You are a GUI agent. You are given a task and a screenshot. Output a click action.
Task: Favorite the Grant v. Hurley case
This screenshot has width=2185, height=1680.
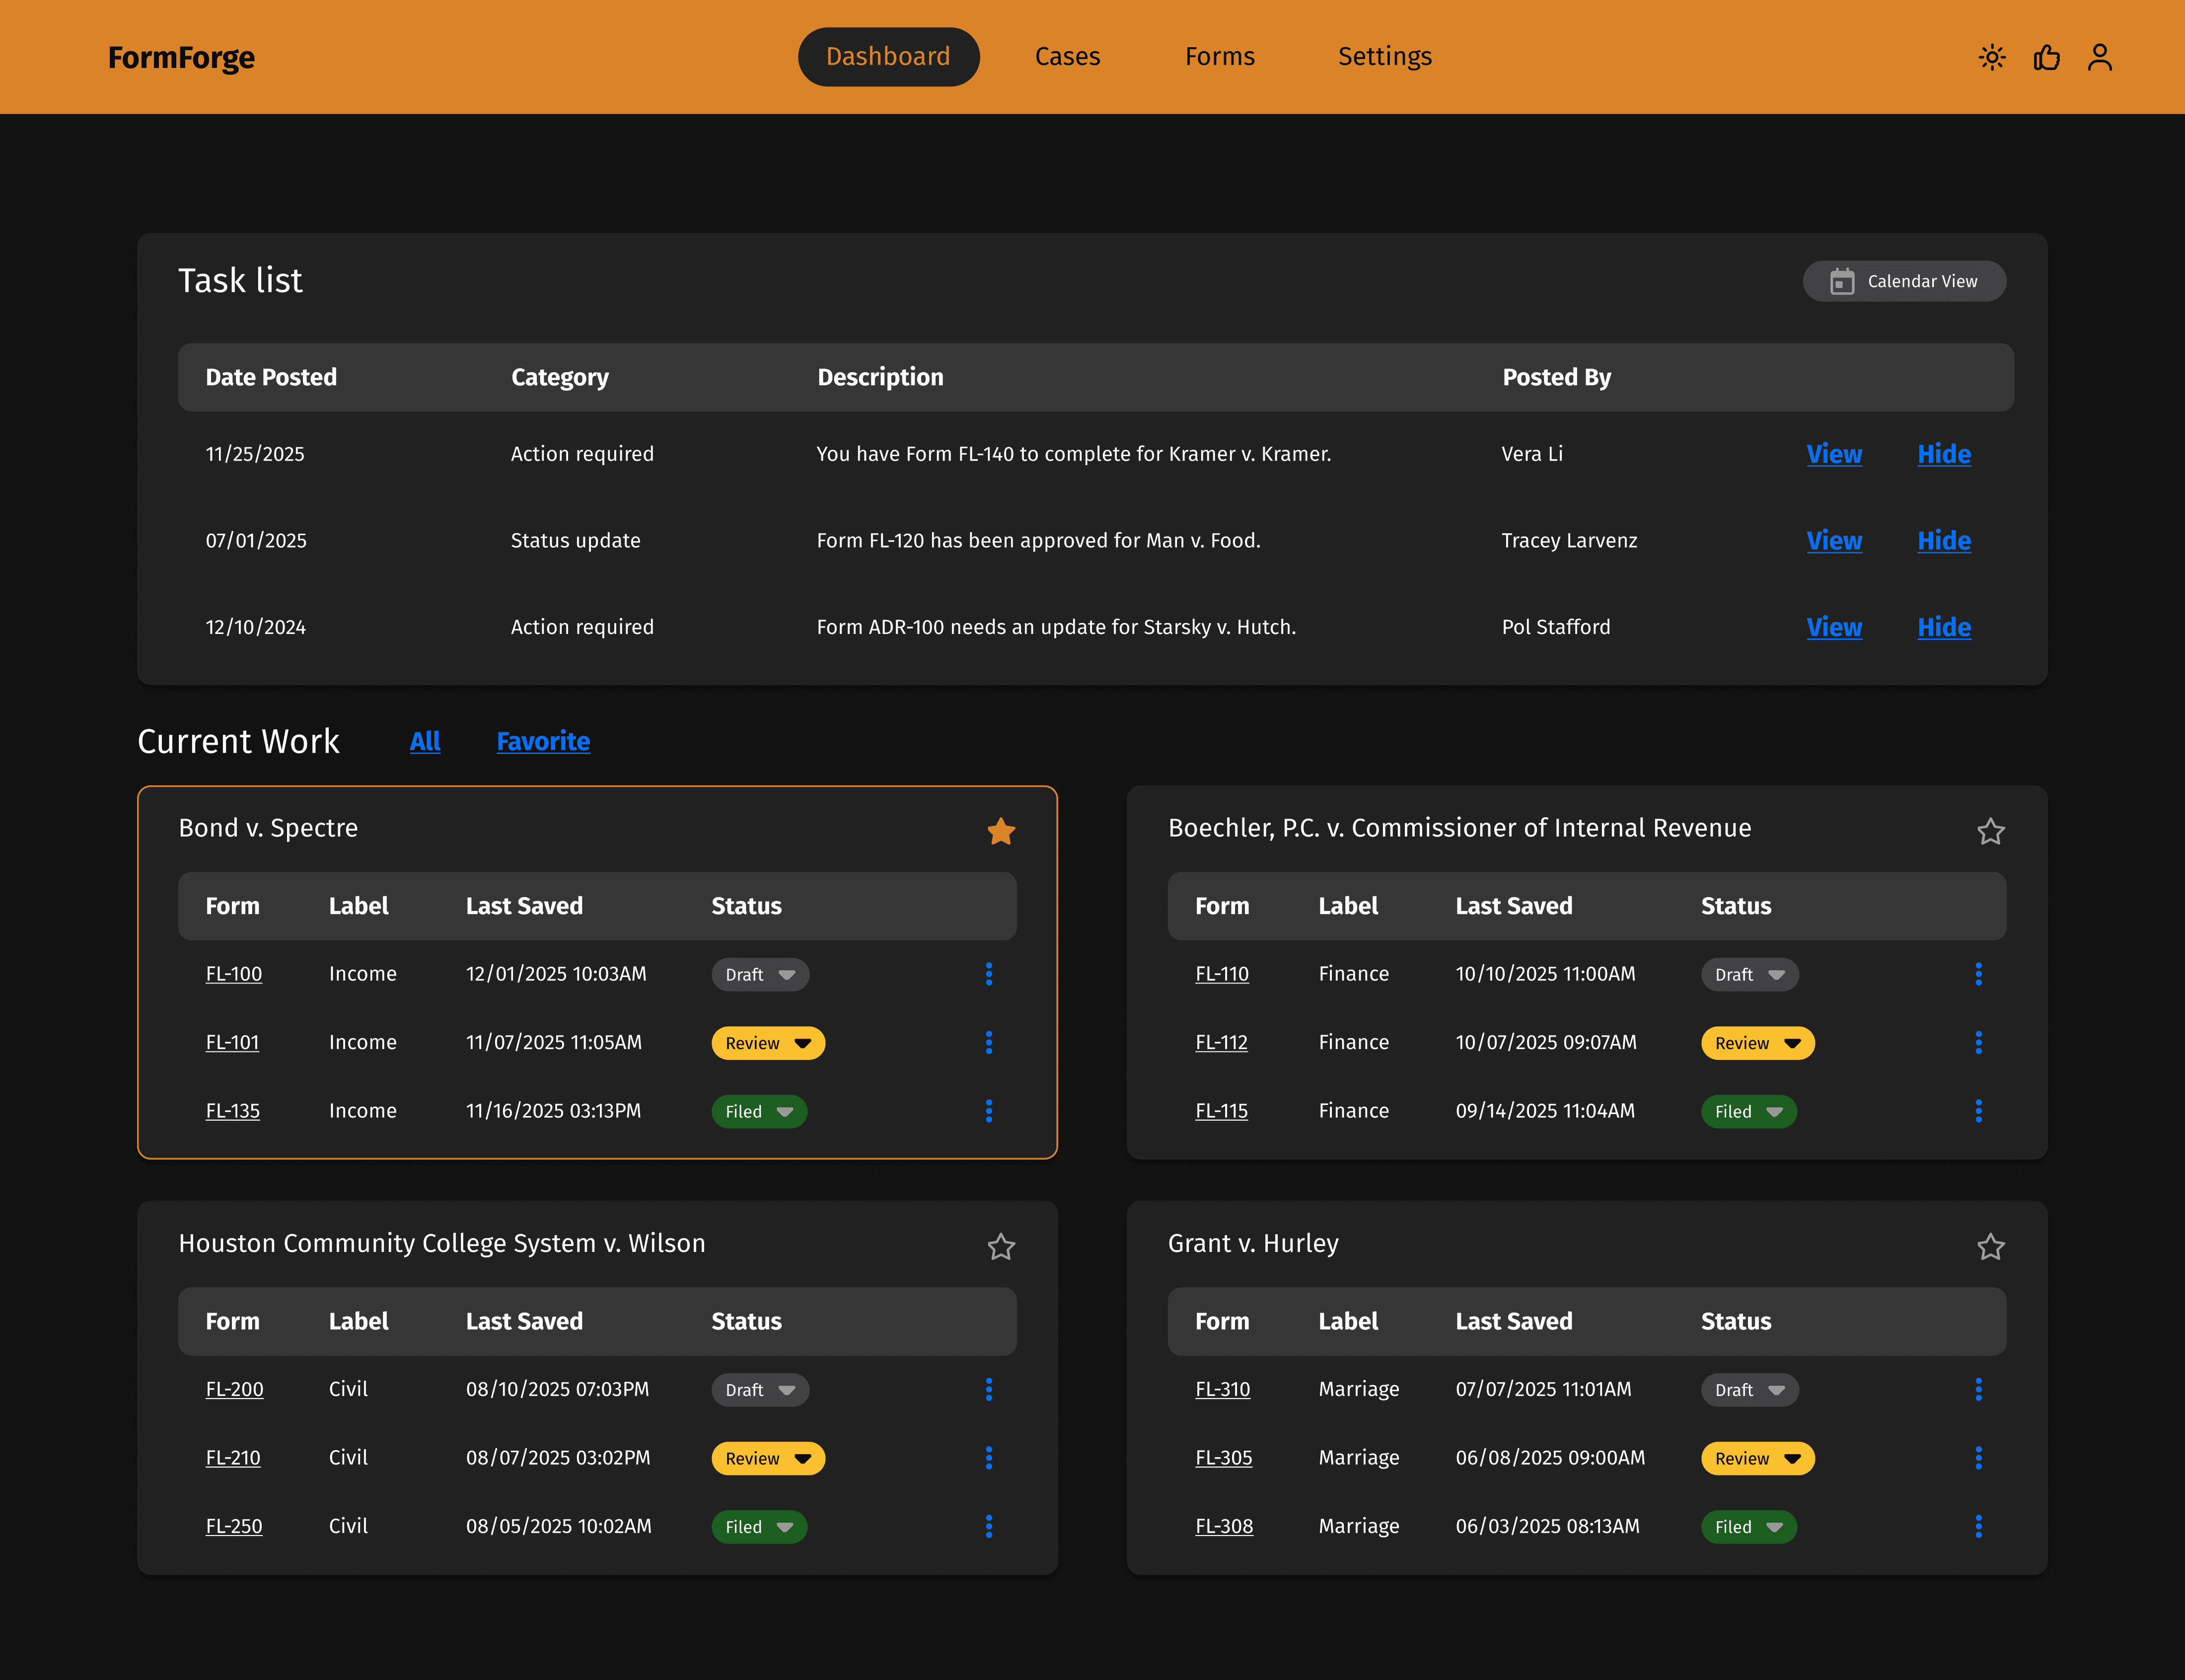(1990, 1247)
